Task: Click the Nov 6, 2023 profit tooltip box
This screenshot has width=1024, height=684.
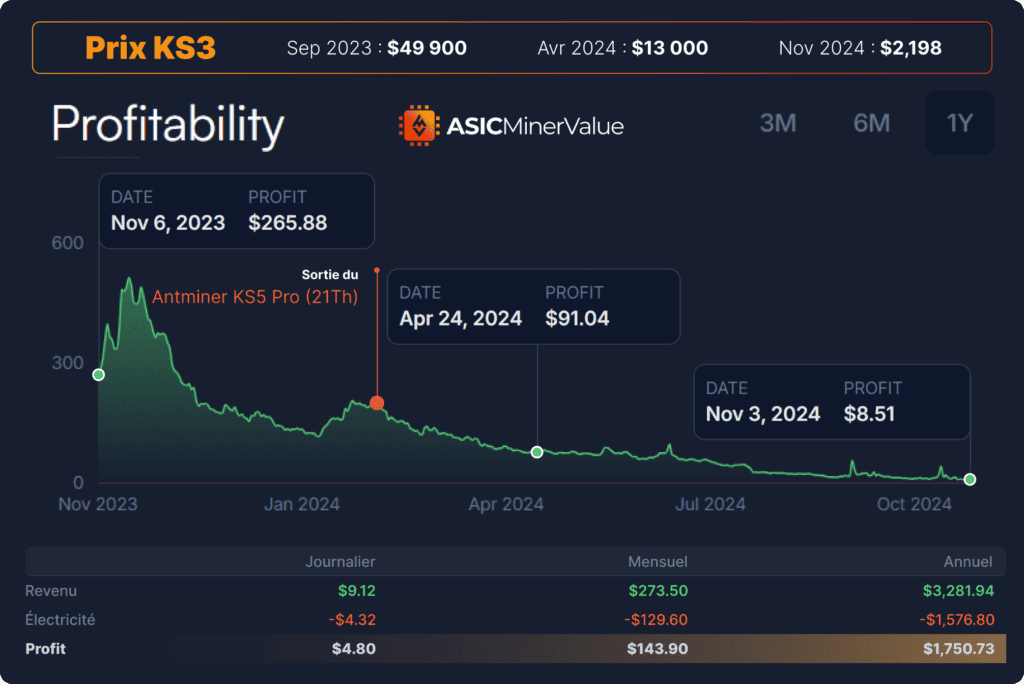Action: 236,211
